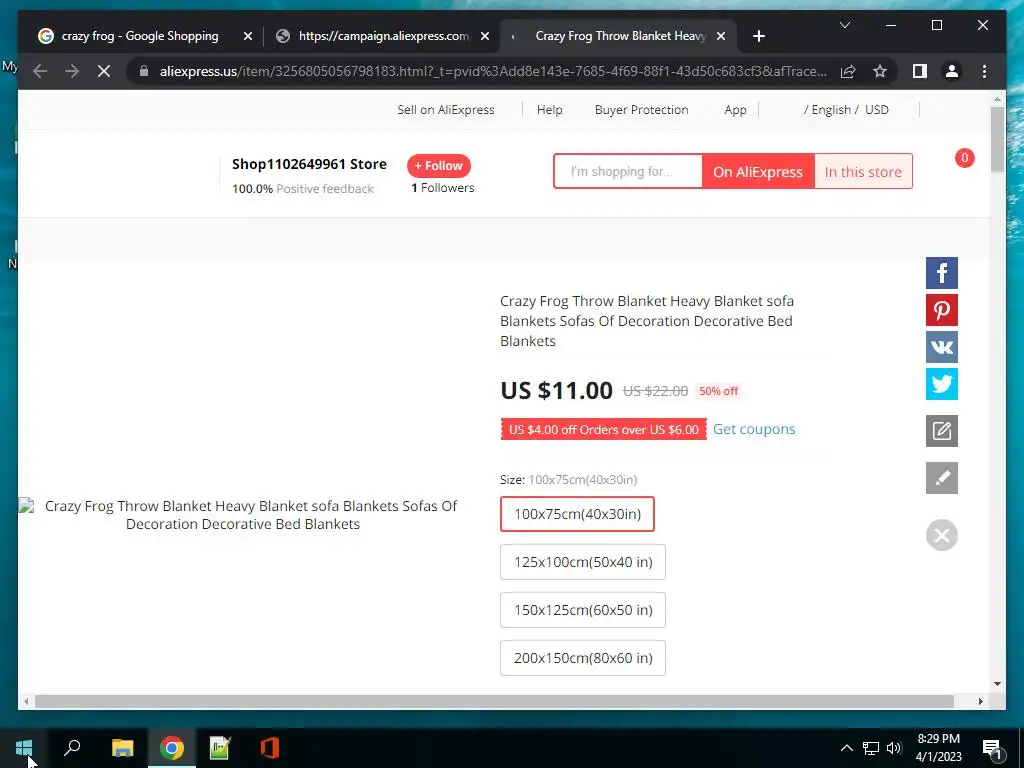
Task: Click horizontal scrollbar right arrow
Action: click(980, 701)
